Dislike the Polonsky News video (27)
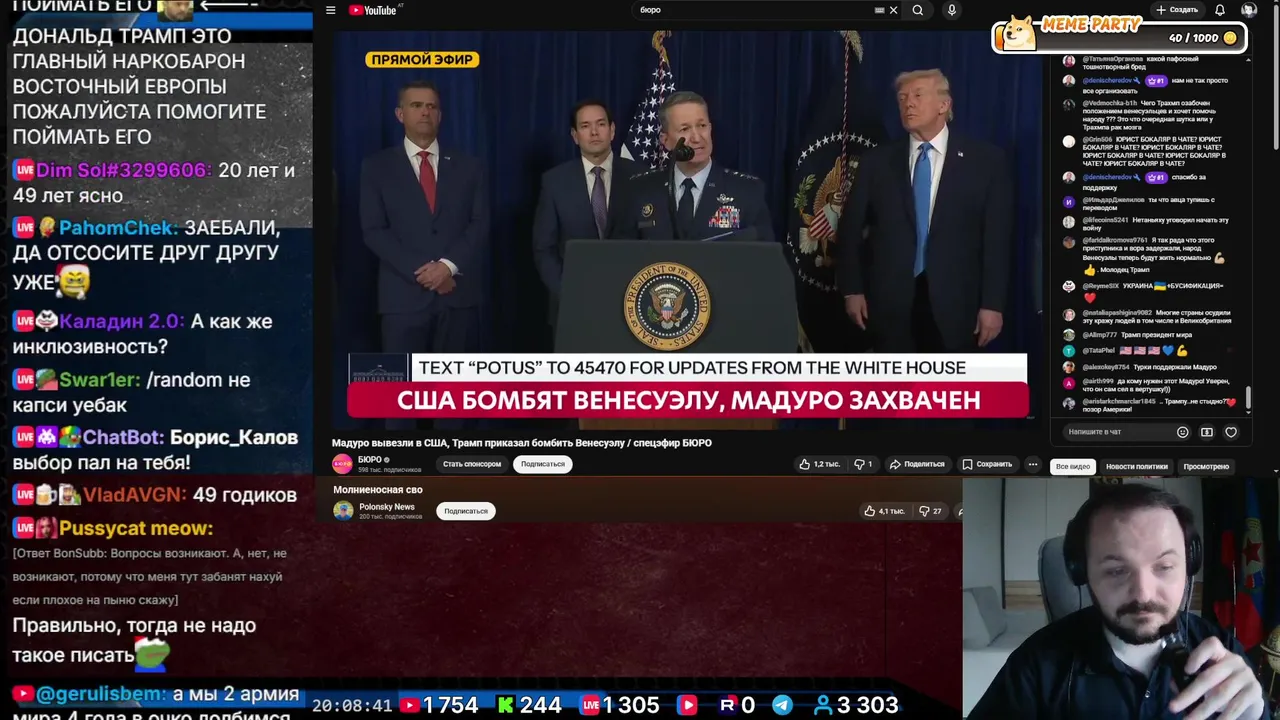1280x720 pixels. point(931,511)
